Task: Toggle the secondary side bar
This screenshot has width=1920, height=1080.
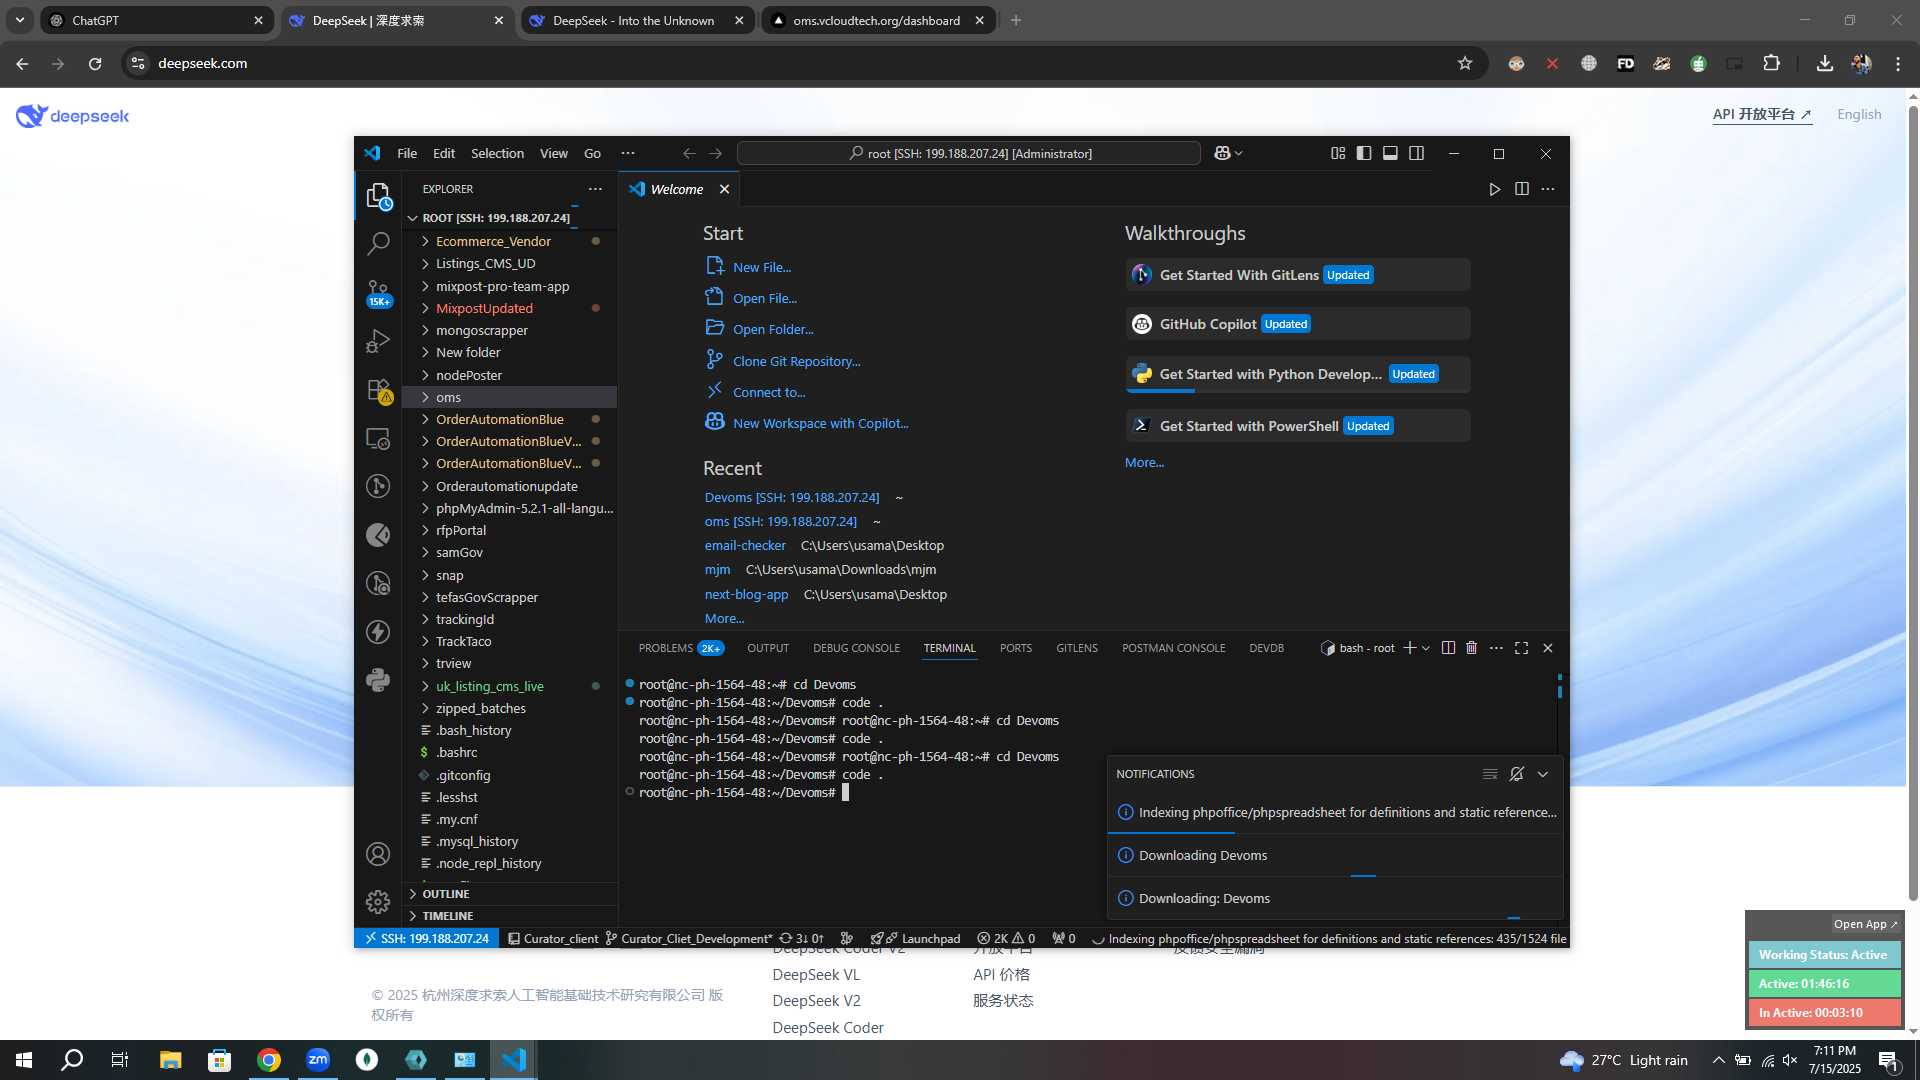Action: click(x=1417, y=153)
